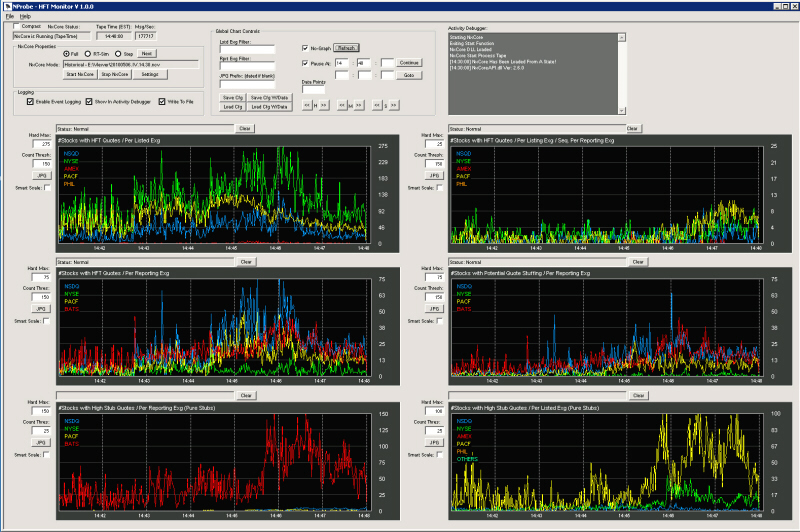Click JPG beside High Stub Quotes Per Reporting Exg chart

41,442
